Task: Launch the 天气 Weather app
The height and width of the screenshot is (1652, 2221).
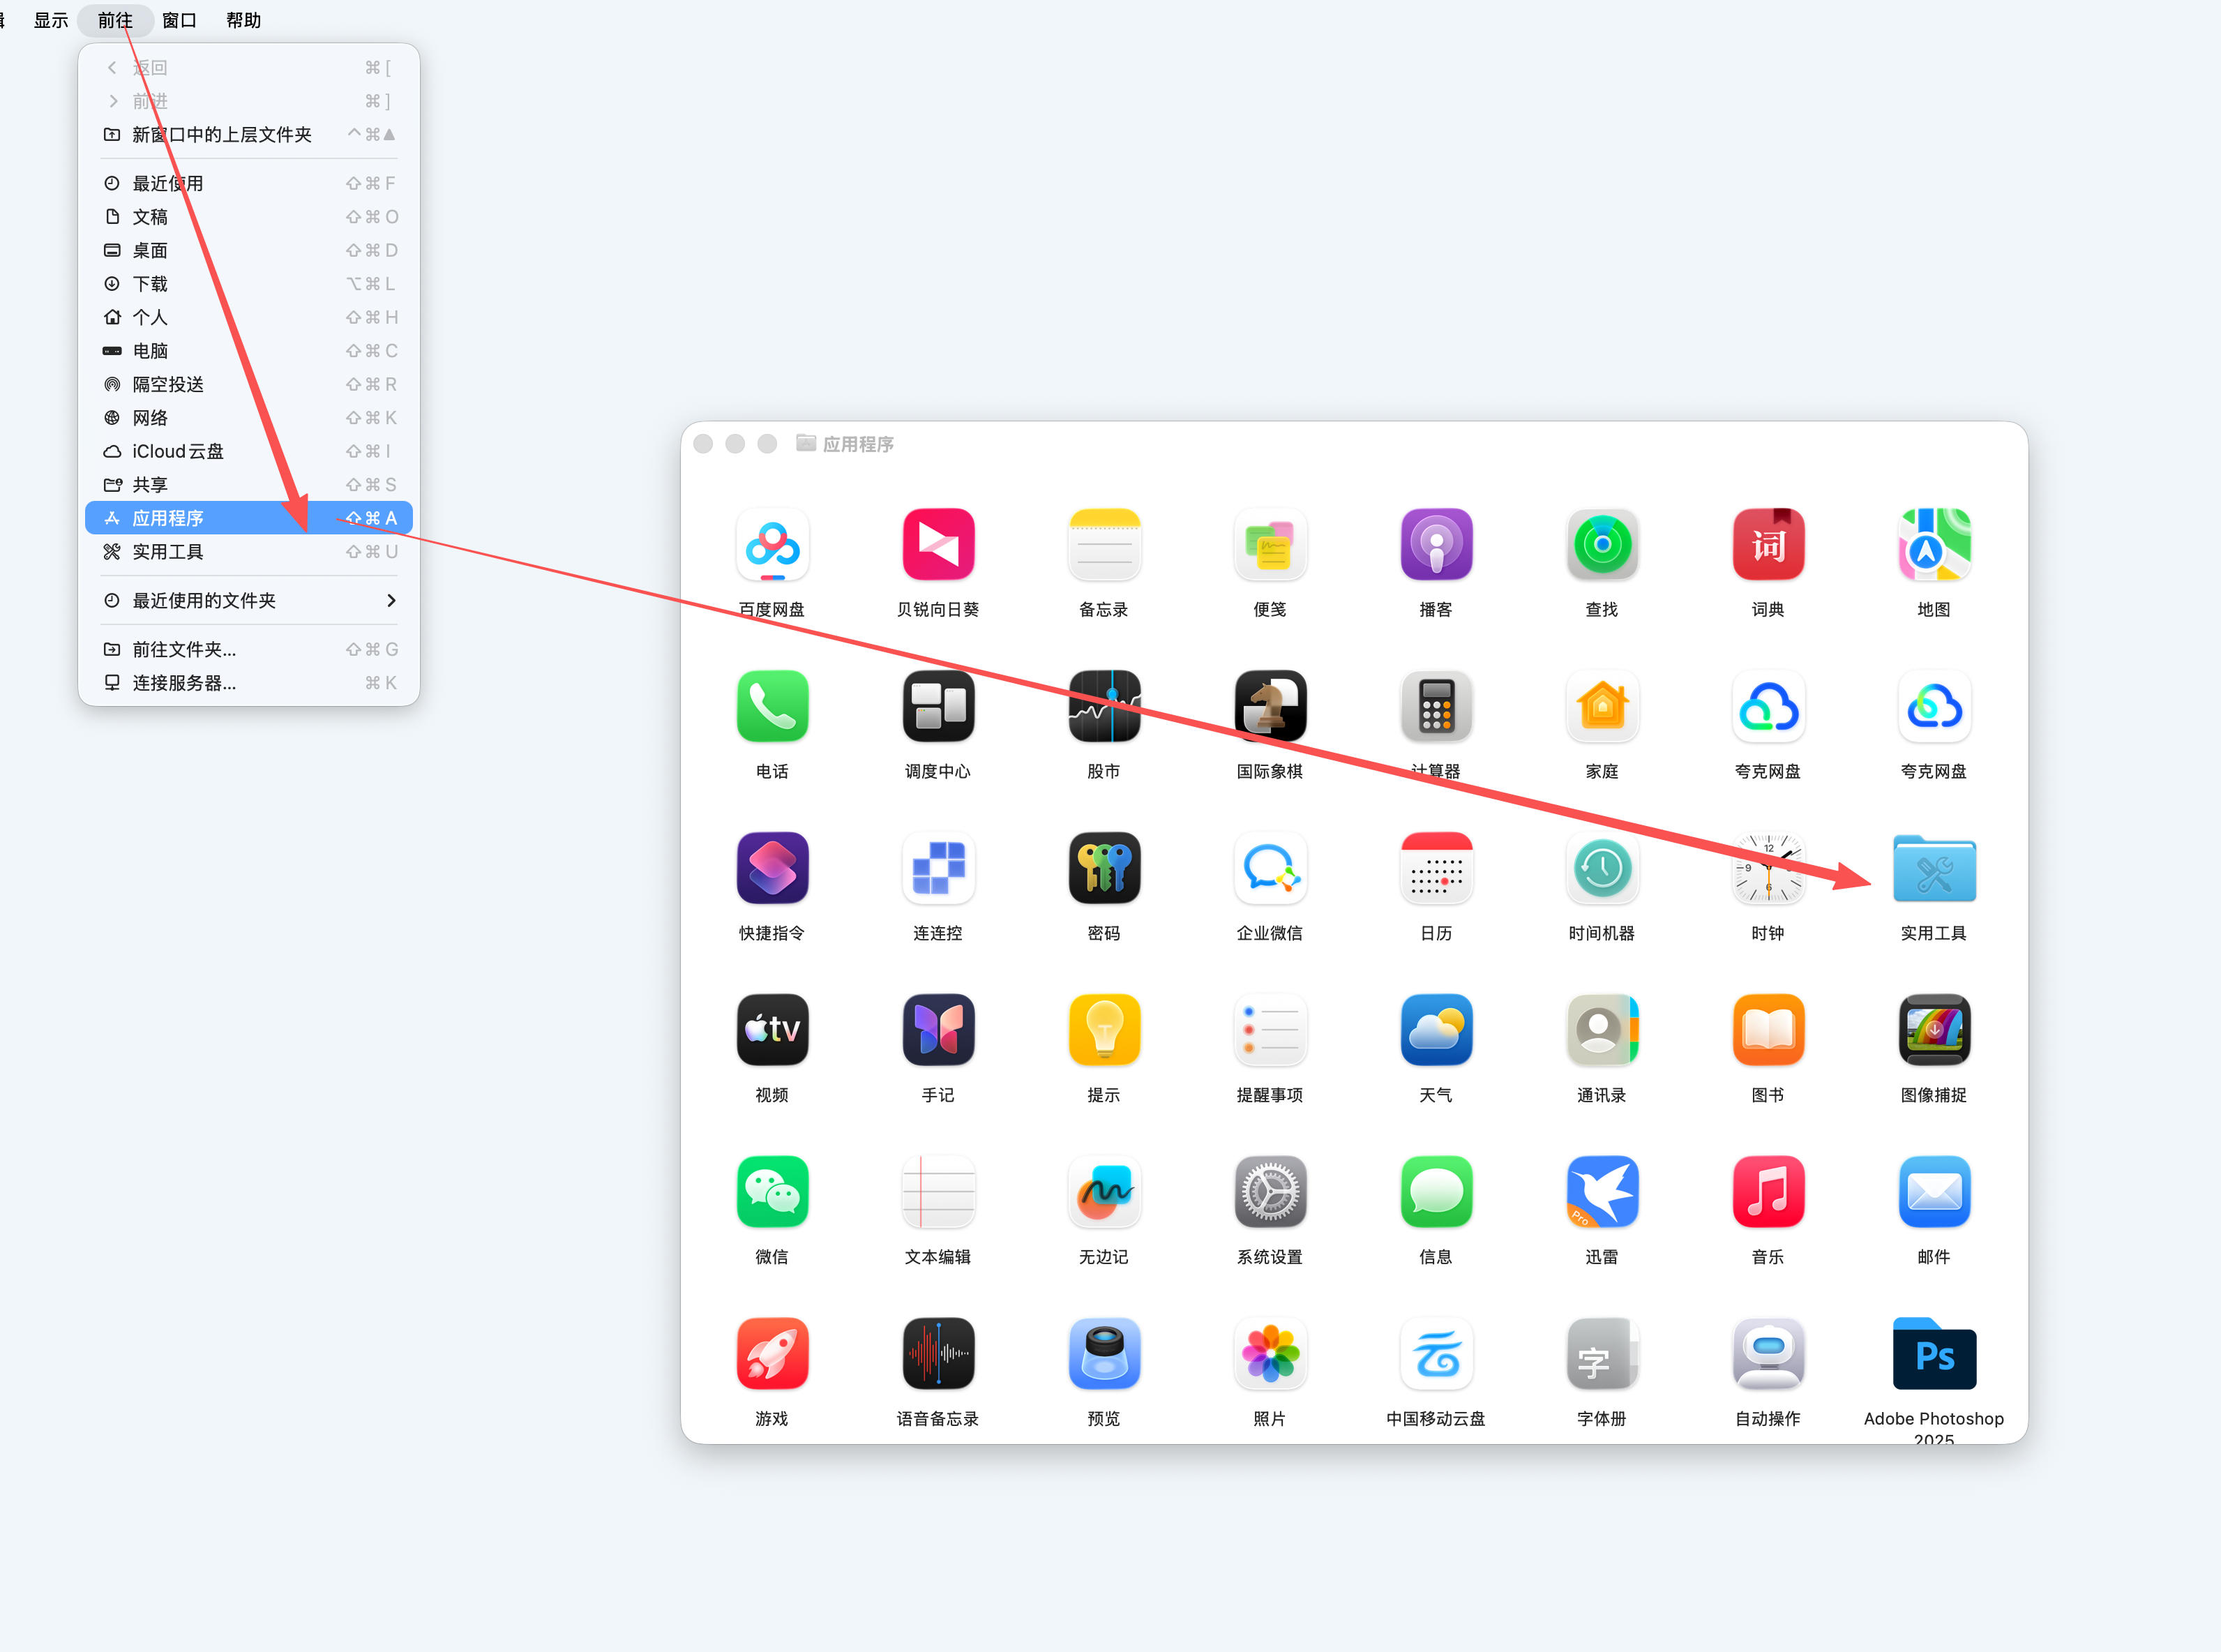Action: [1436, 1031]
